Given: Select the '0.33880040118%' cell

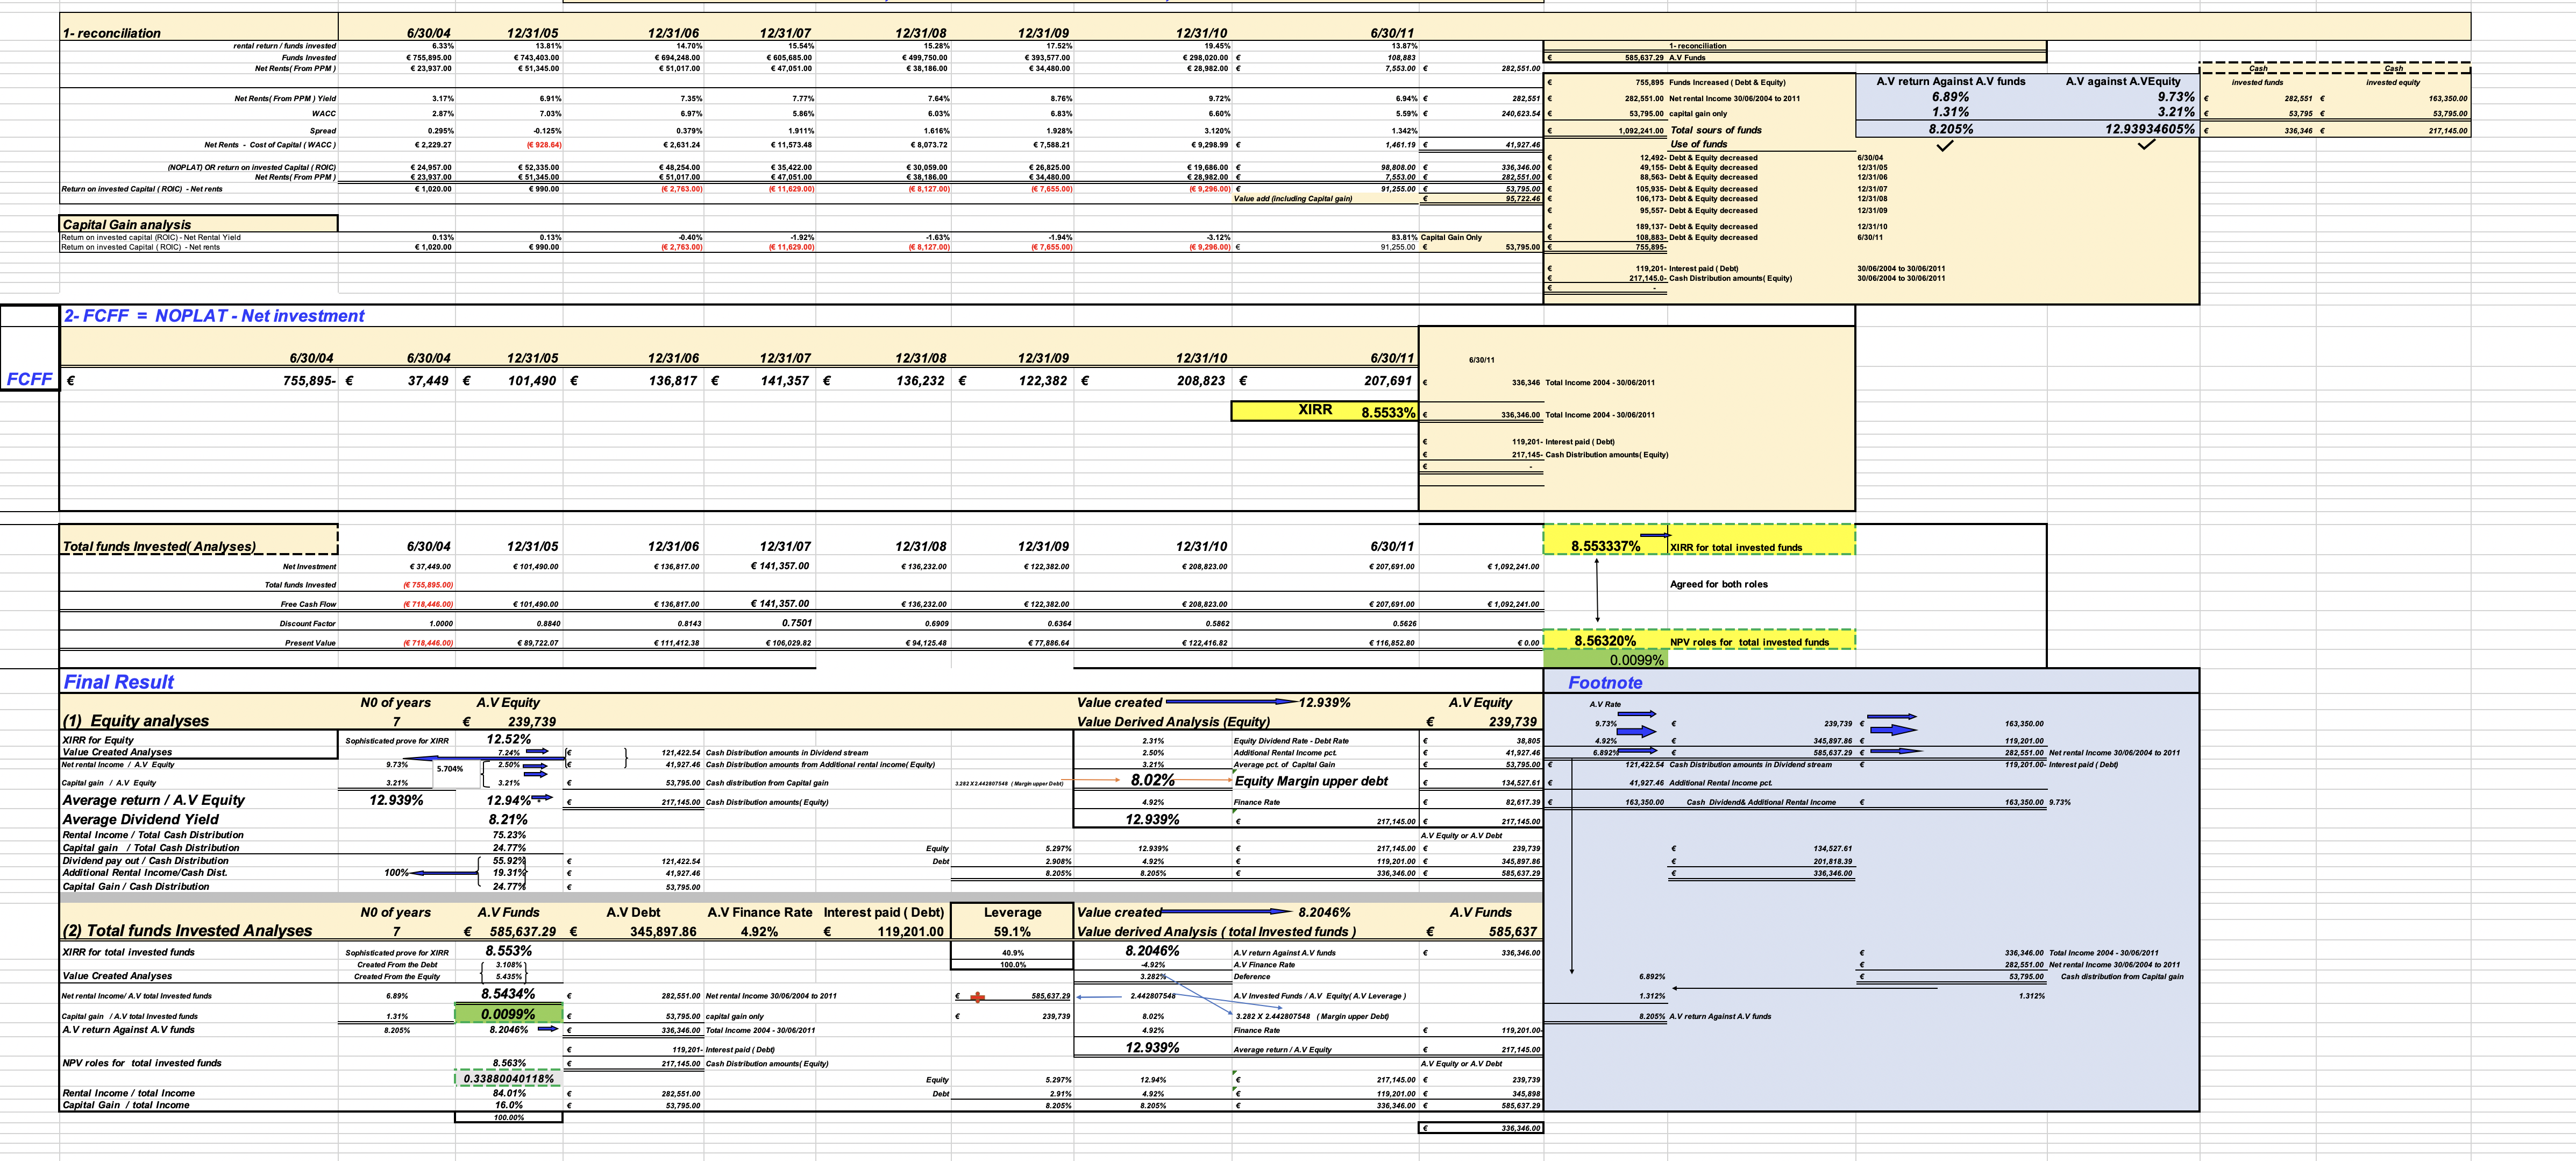Looking at the screenshot, I should (x=508, y=1079).
